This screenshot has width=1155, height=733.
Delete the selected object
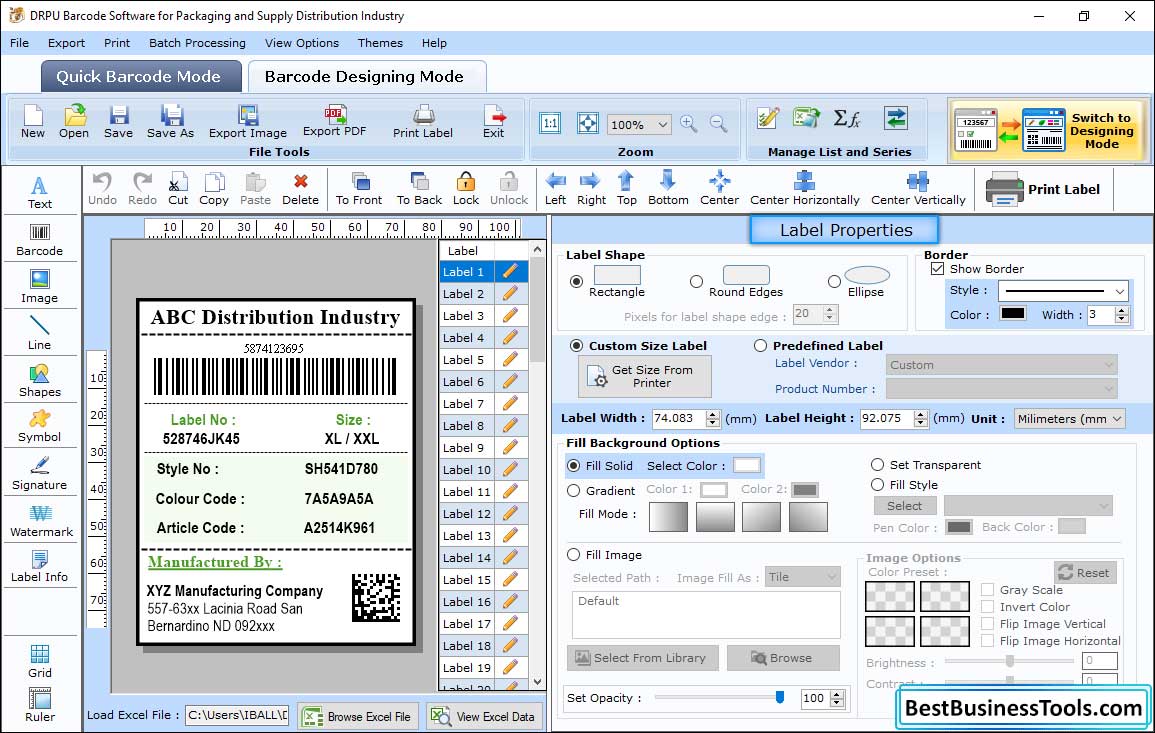point(301,189)
